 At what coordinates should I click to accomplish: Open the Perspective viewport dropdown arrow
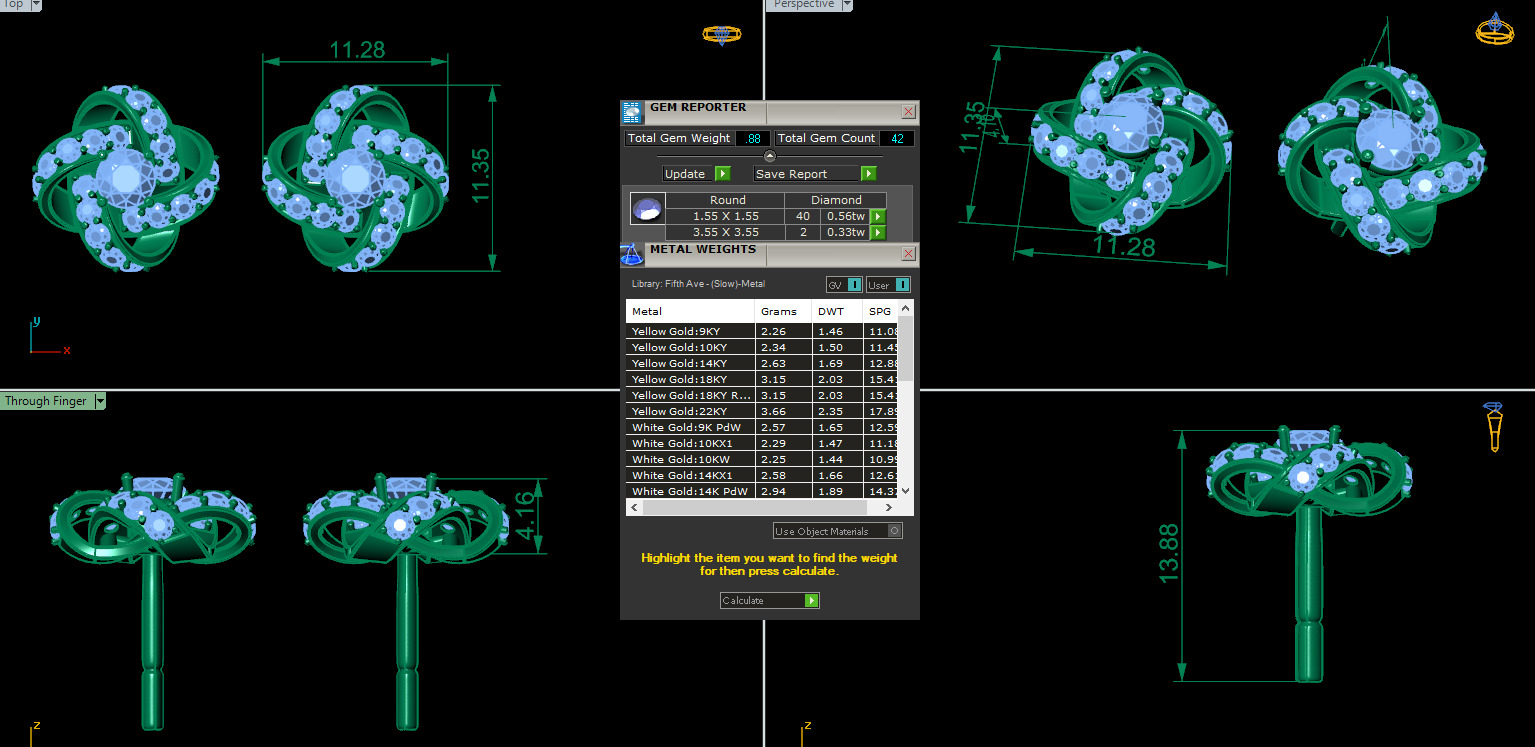[847, 5]
